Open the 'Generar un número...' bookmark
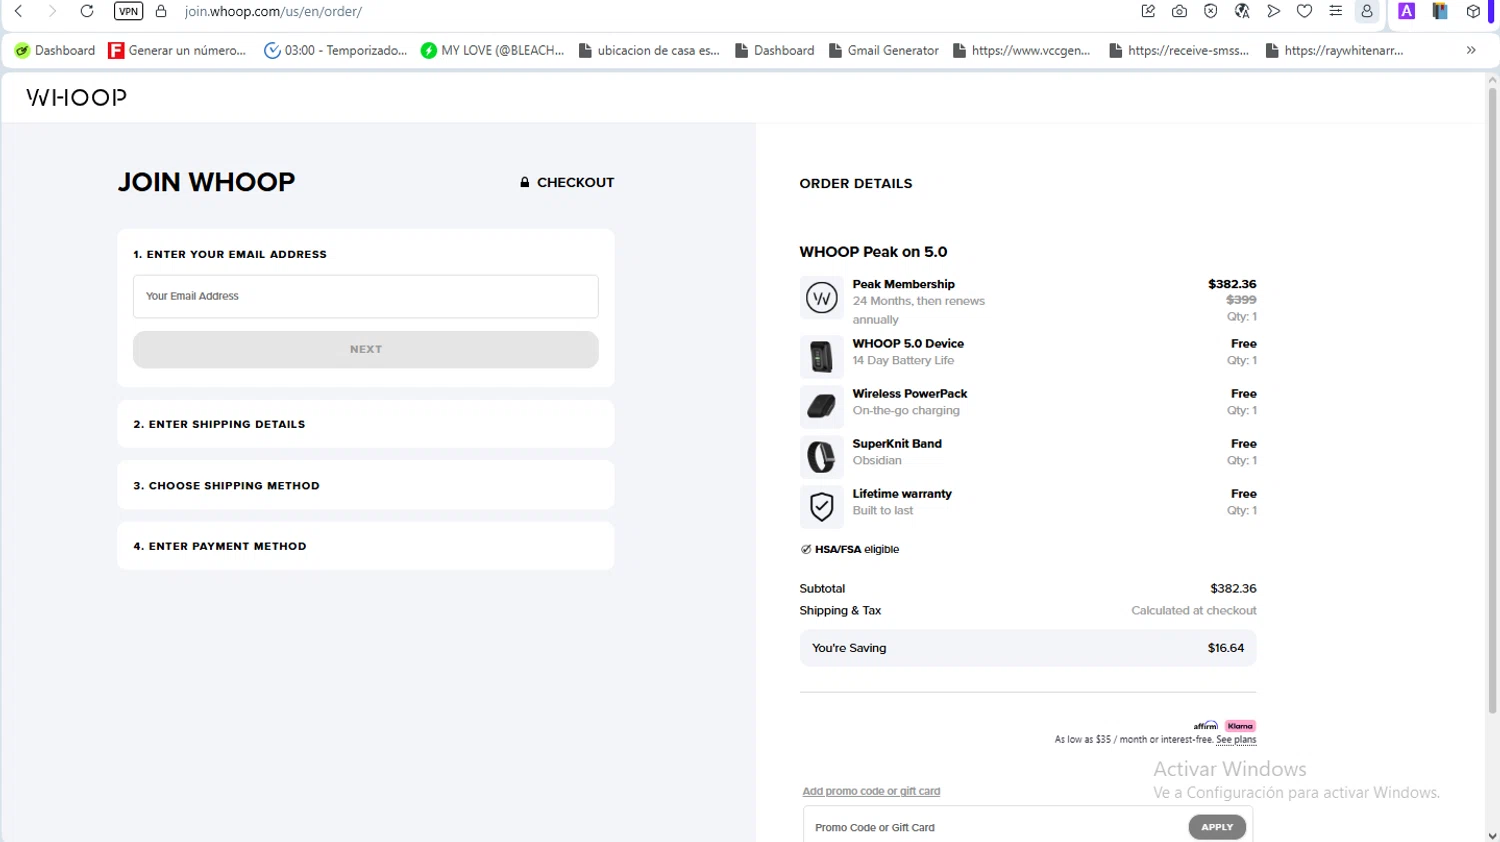 tap(177, 50)
